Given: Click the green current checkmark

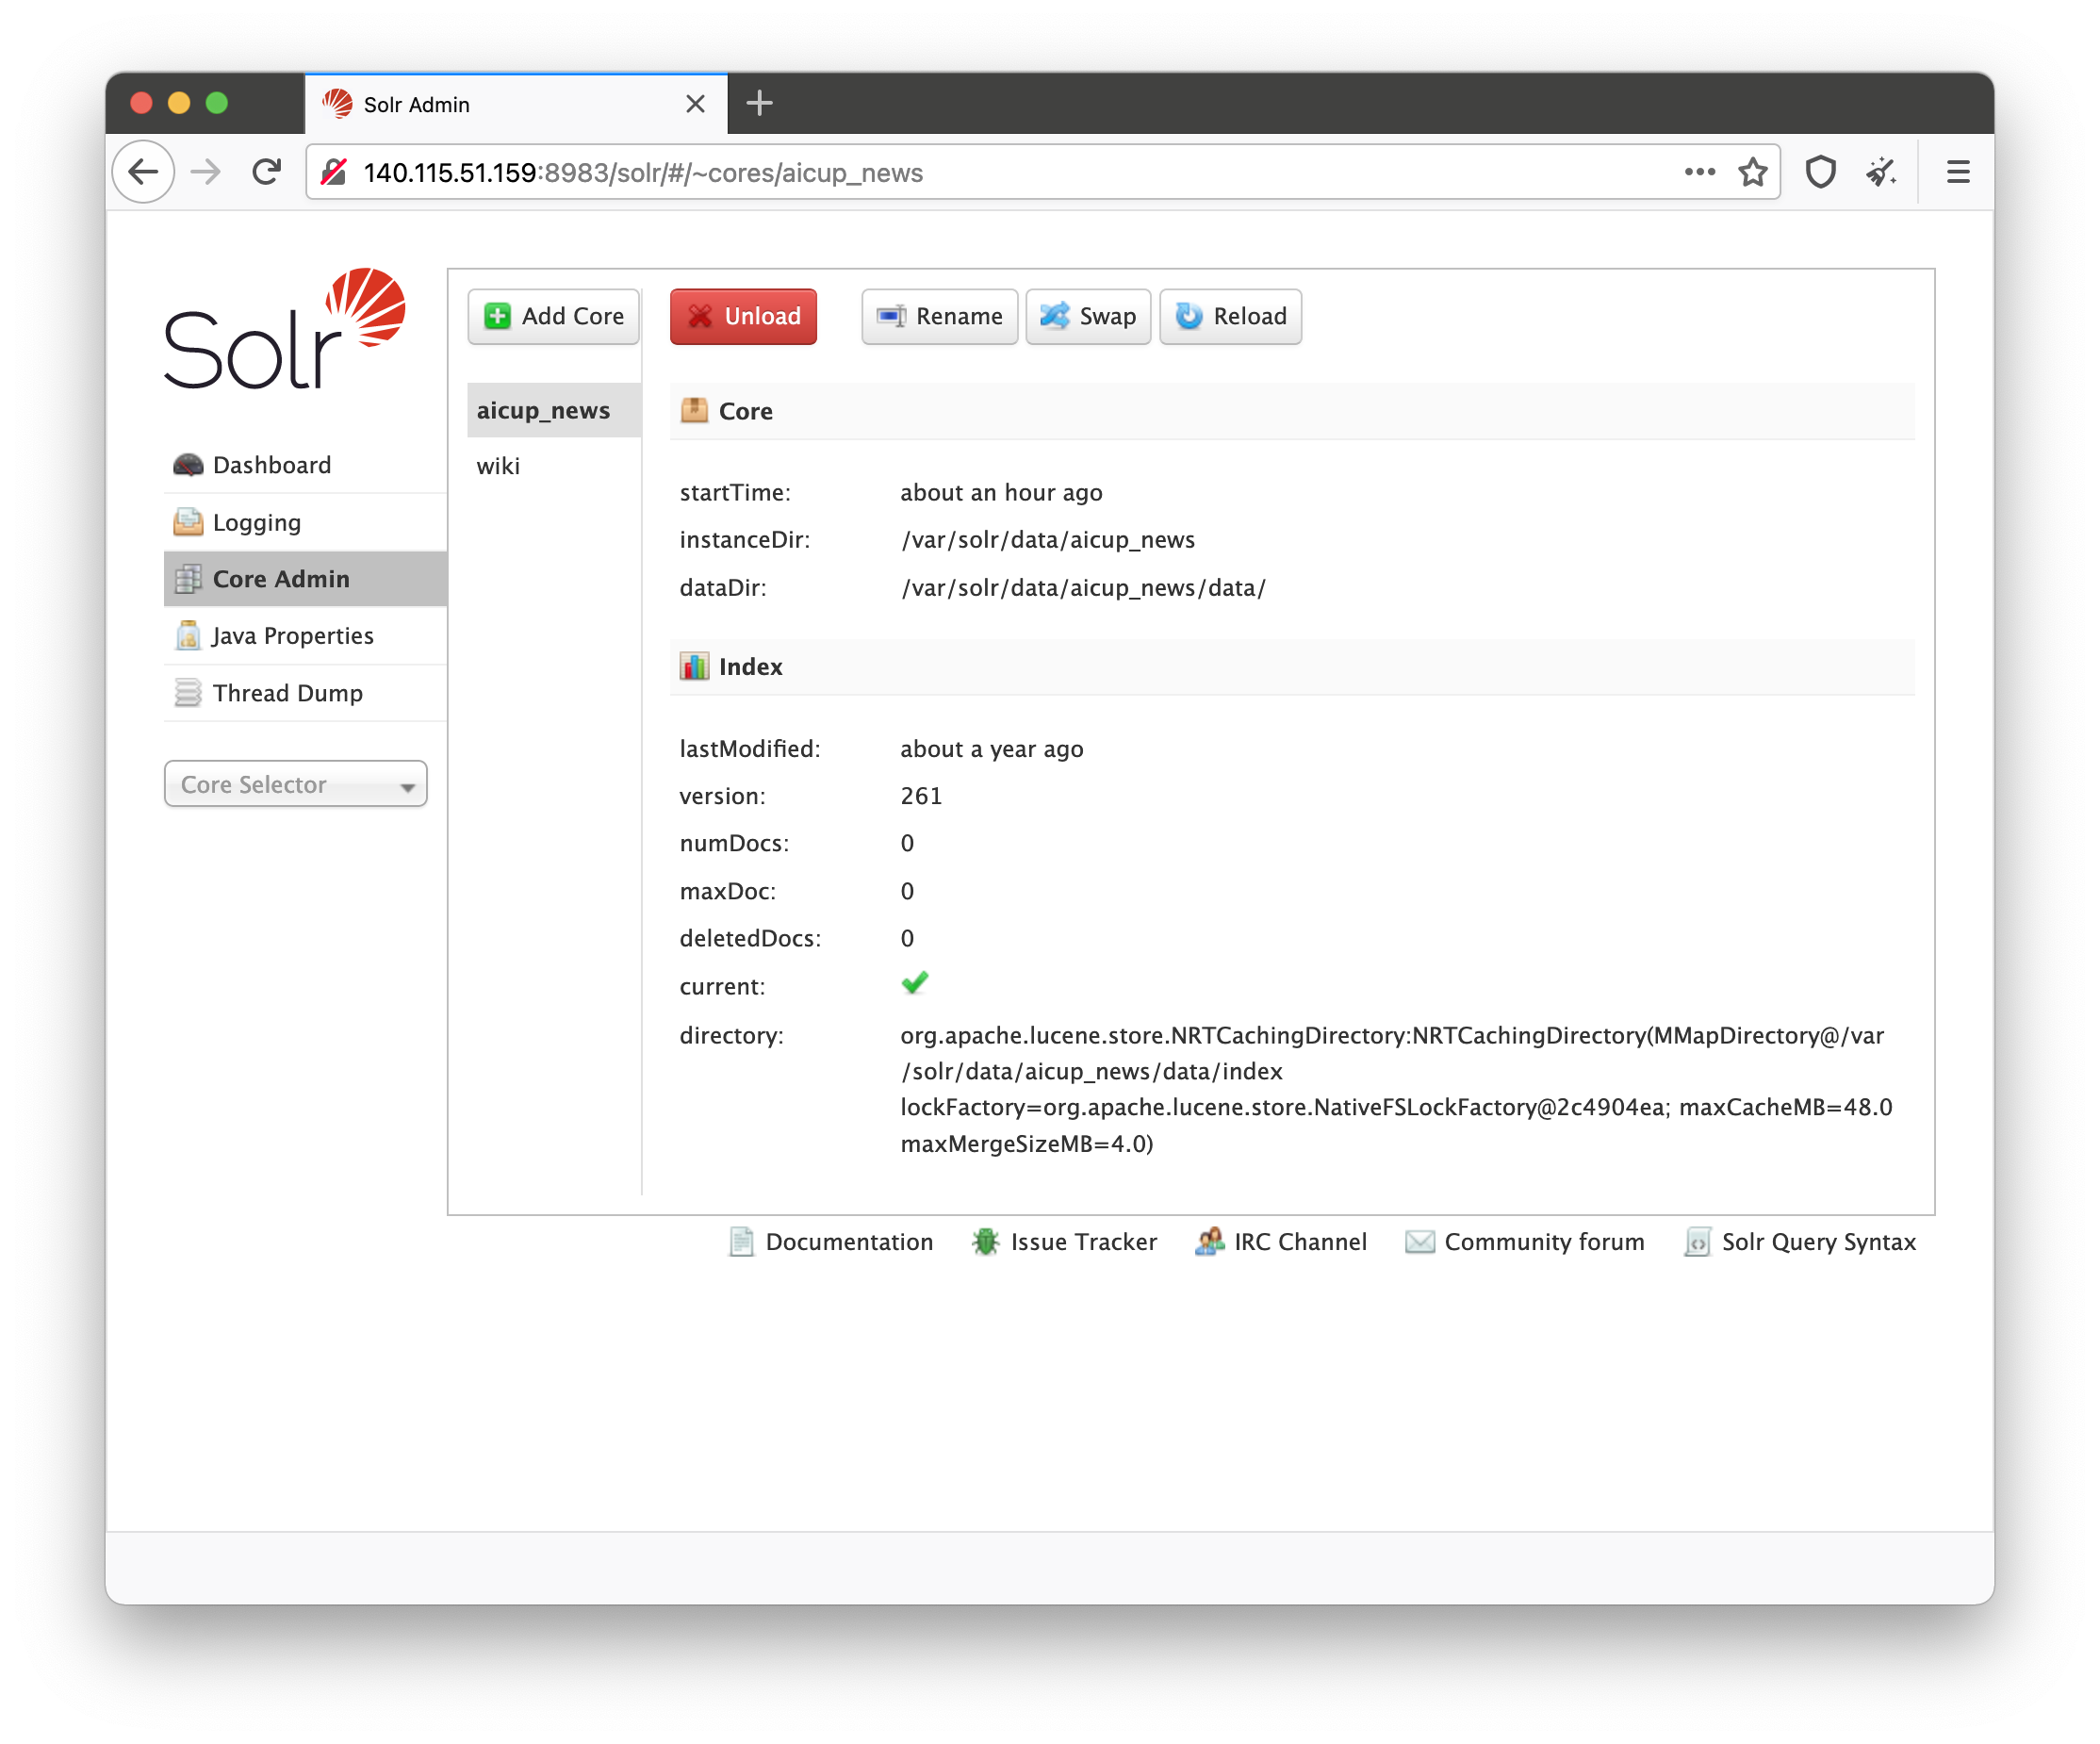Looking at the screenshot, I should click(915, 984).
